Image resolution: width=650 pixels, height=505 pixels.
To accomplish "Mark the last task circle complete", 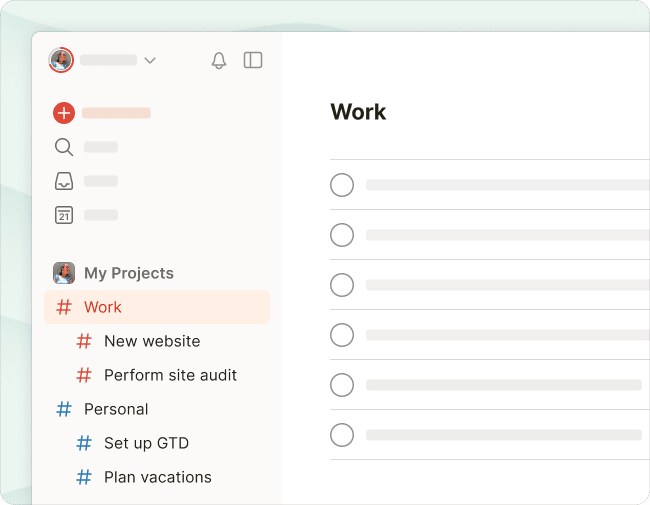I will coord(342,435).
